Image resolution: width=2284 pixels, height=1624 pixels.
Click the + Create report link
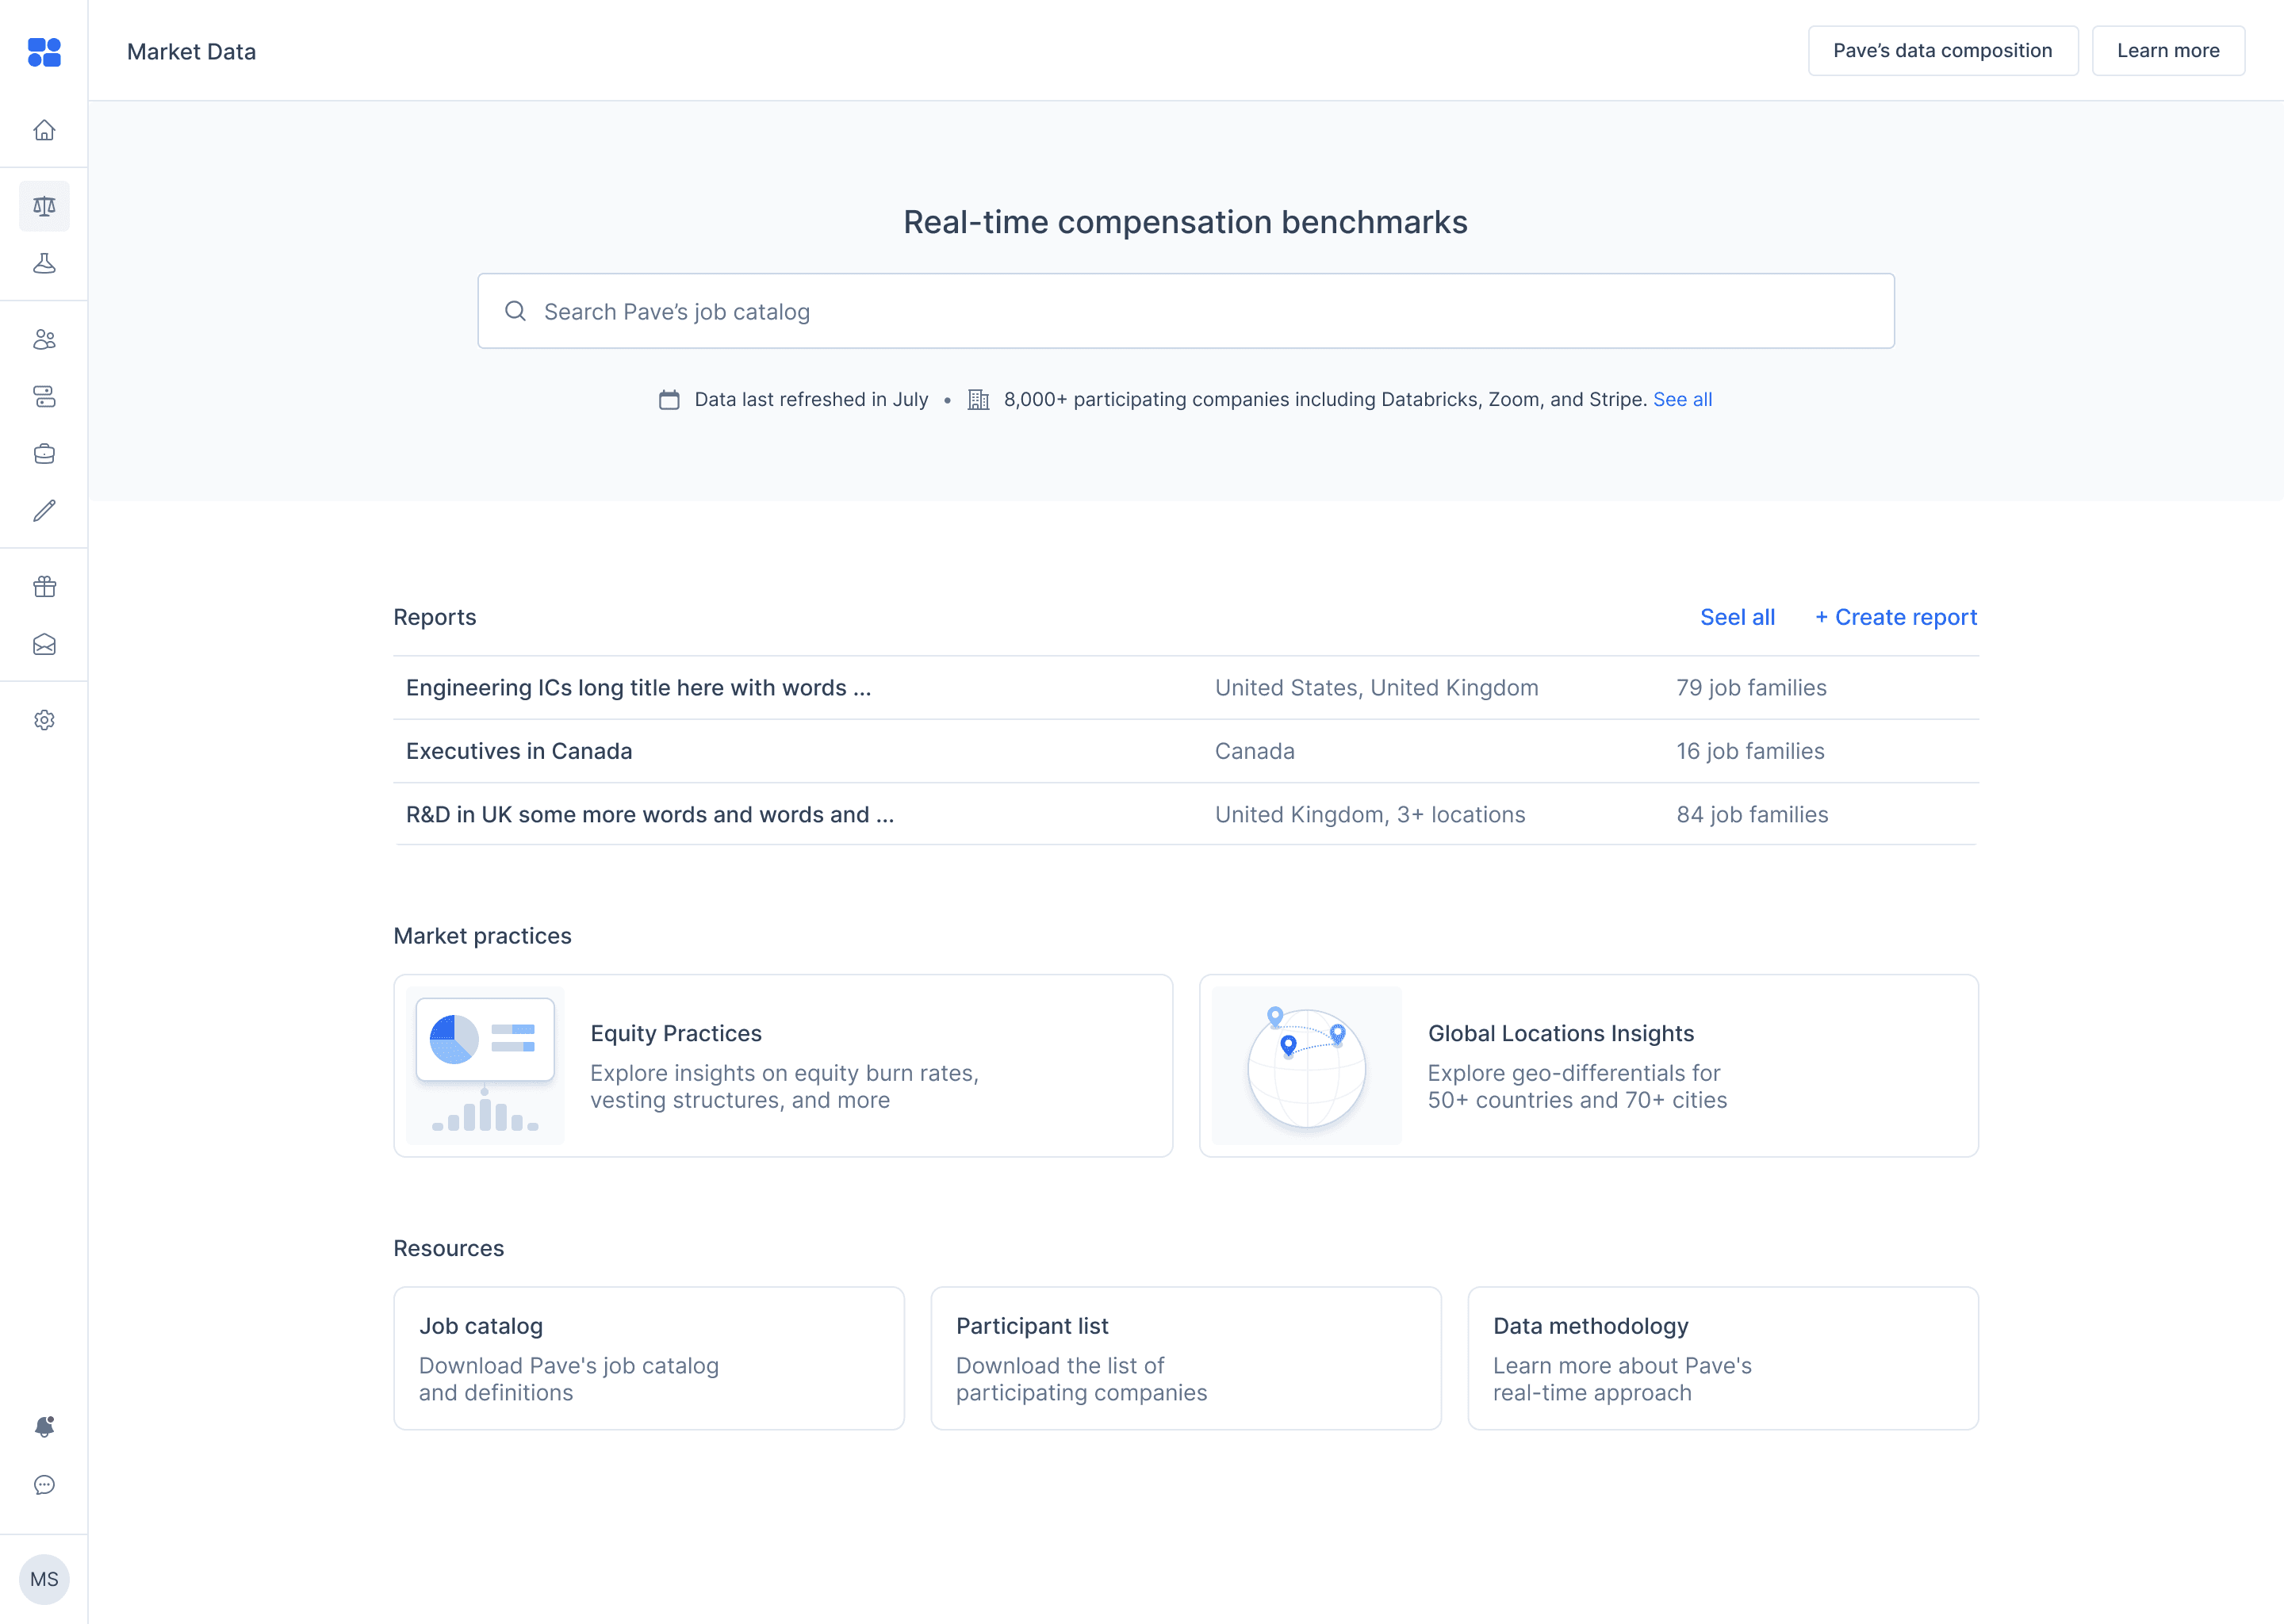coord(1896,617)
